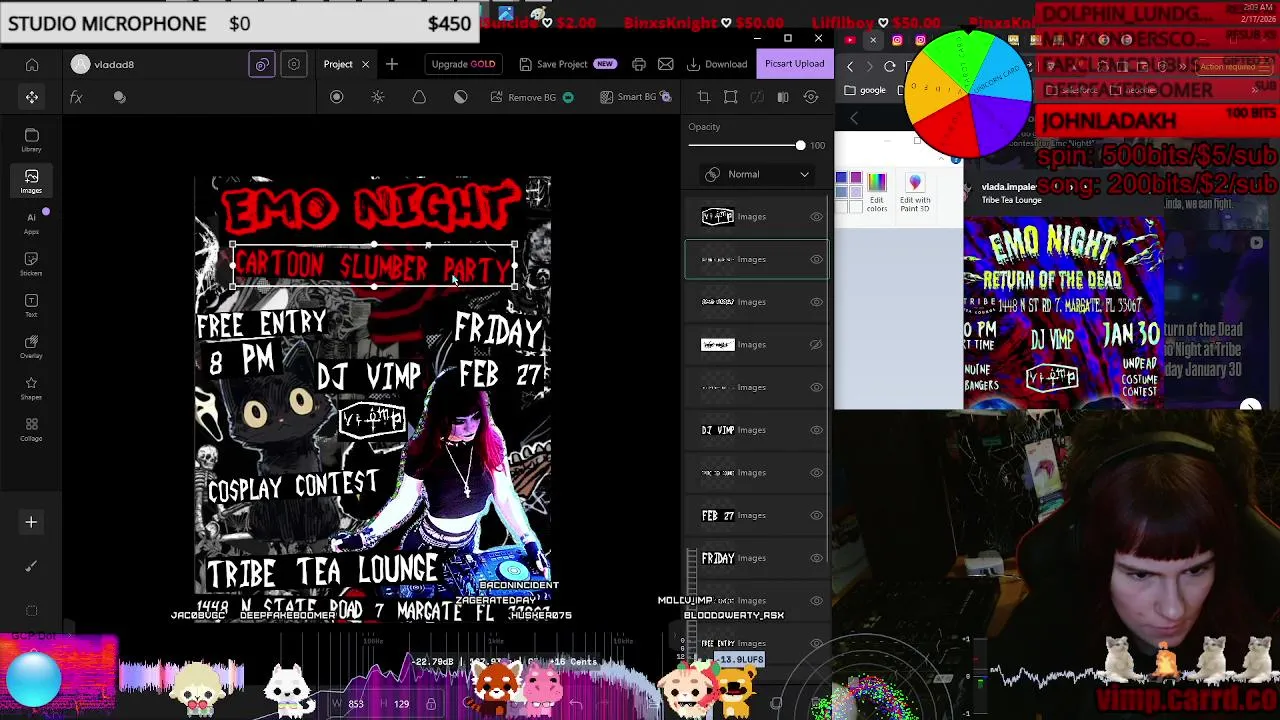Click the Download button
1280x720 pixels.
click(718, 64)
